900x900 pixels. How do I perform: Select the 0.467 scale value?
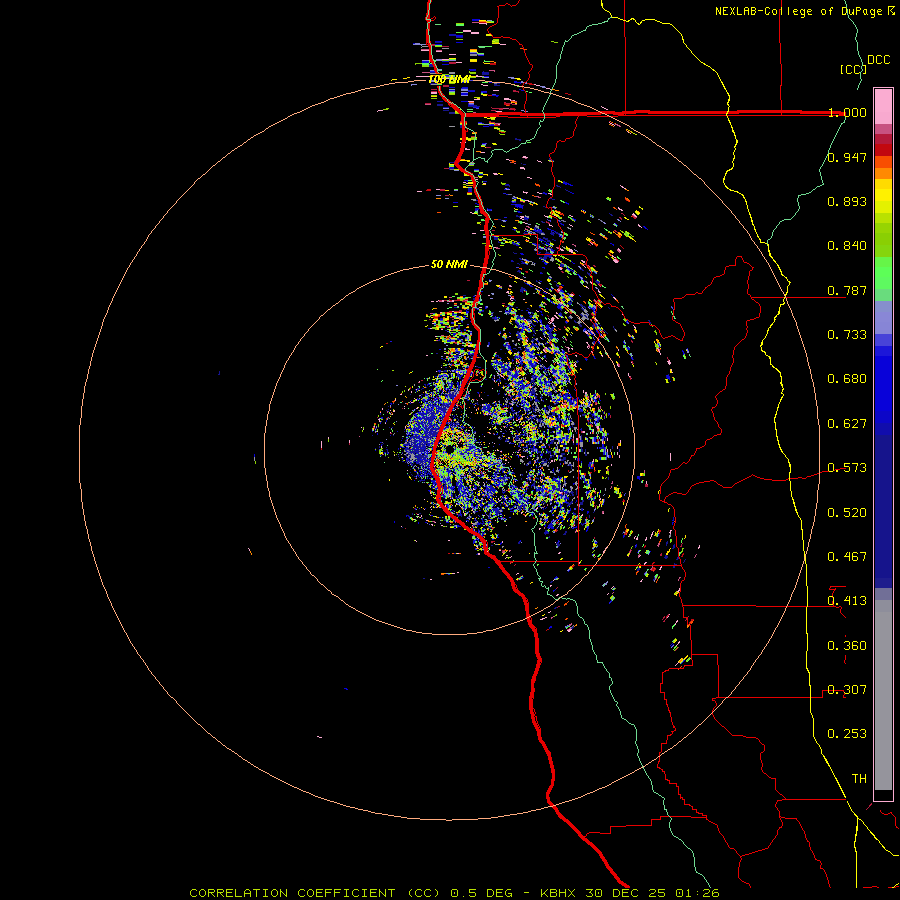(x=847, y=557)
